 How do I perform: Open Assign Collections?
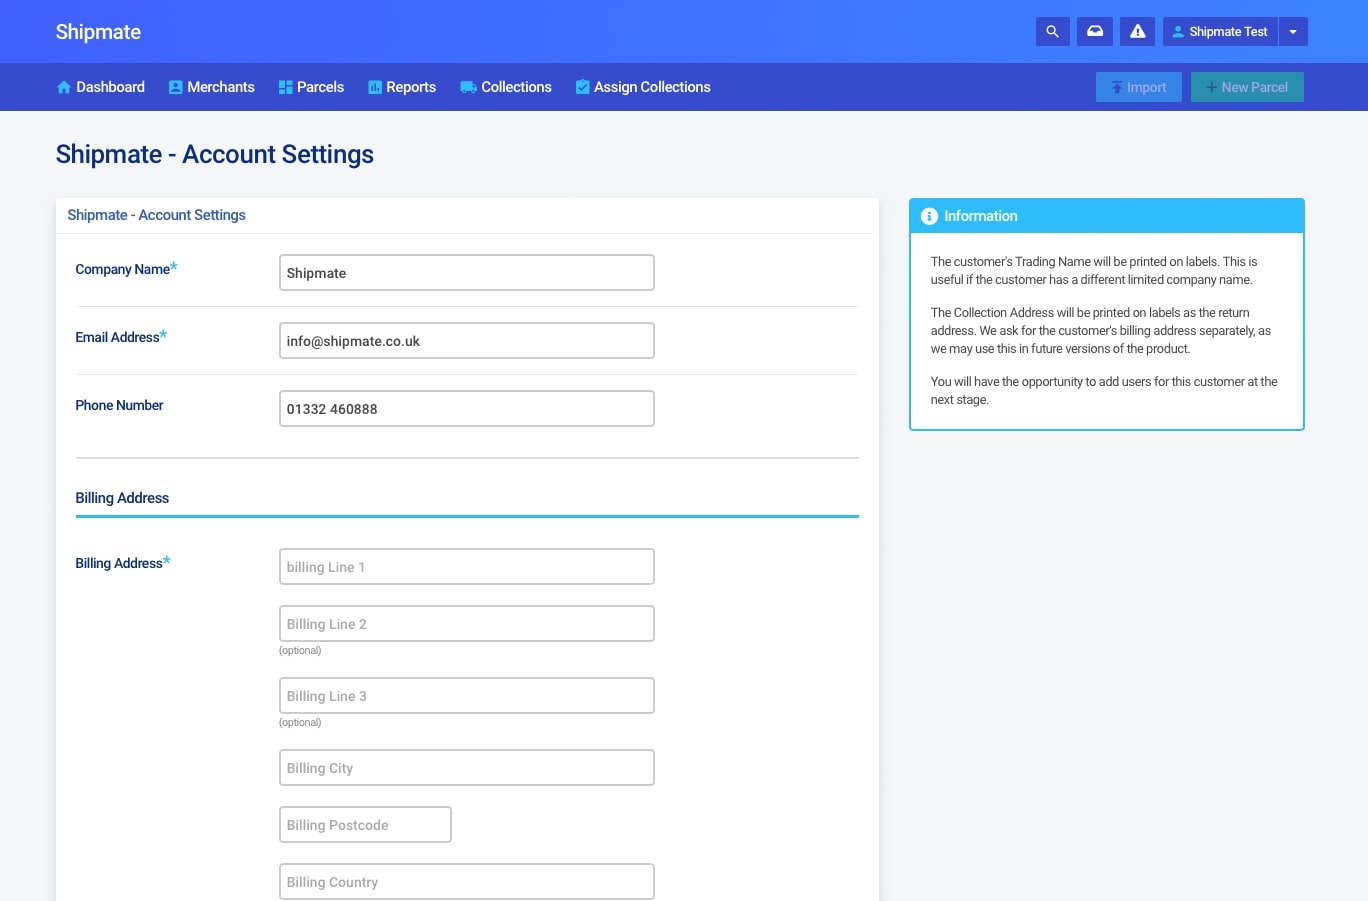643,87
